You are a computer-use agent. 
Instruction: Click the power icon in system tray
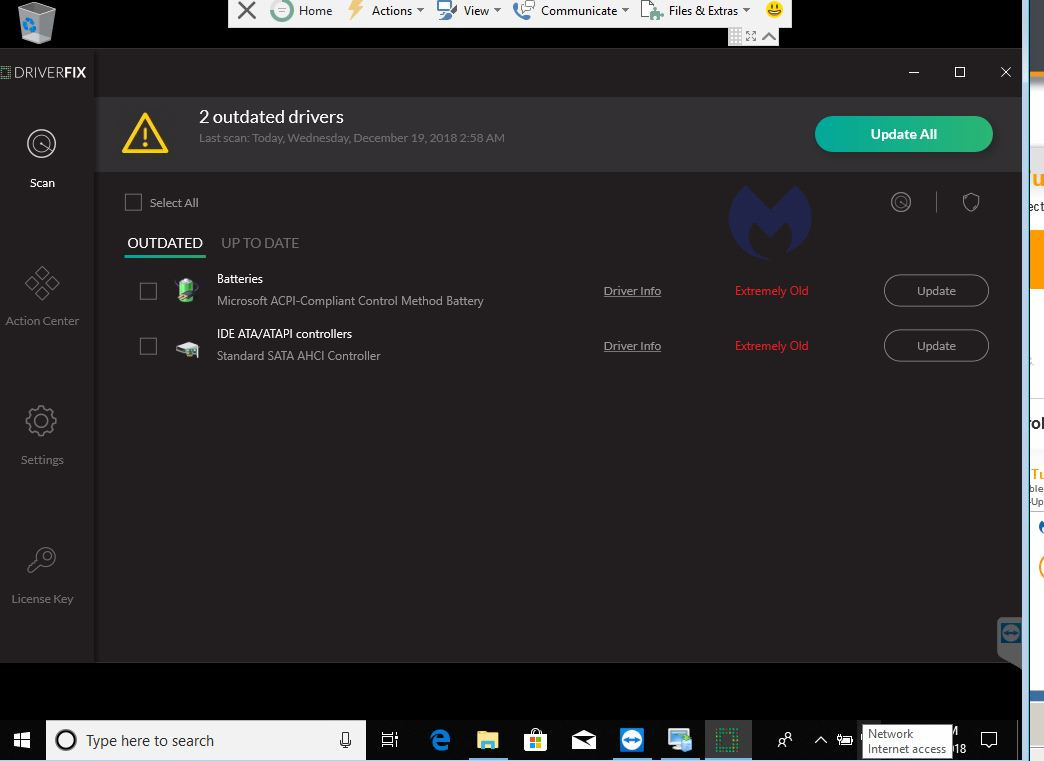[844, 740]
